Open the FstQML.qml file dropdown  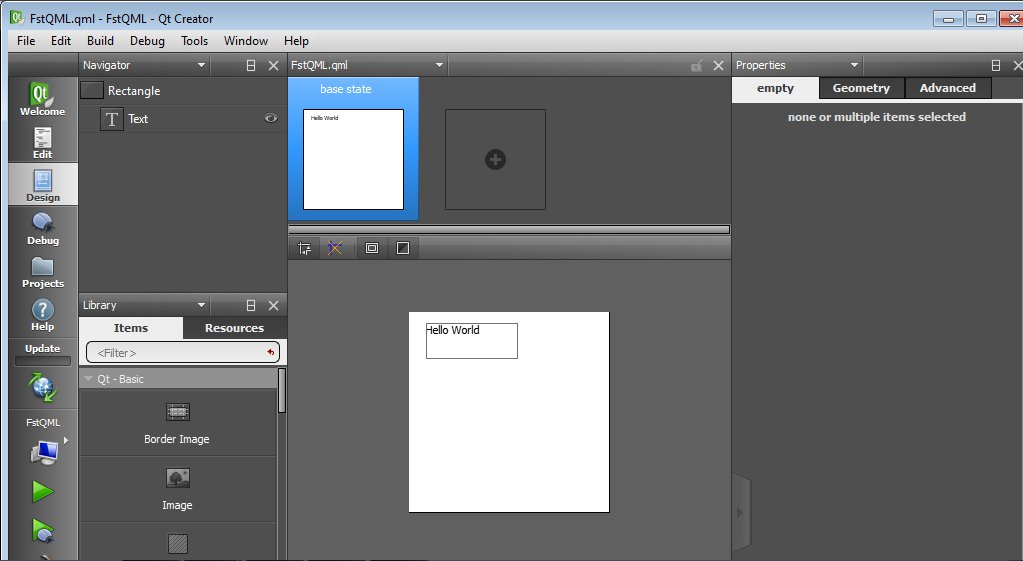click(x=439, y=65)
